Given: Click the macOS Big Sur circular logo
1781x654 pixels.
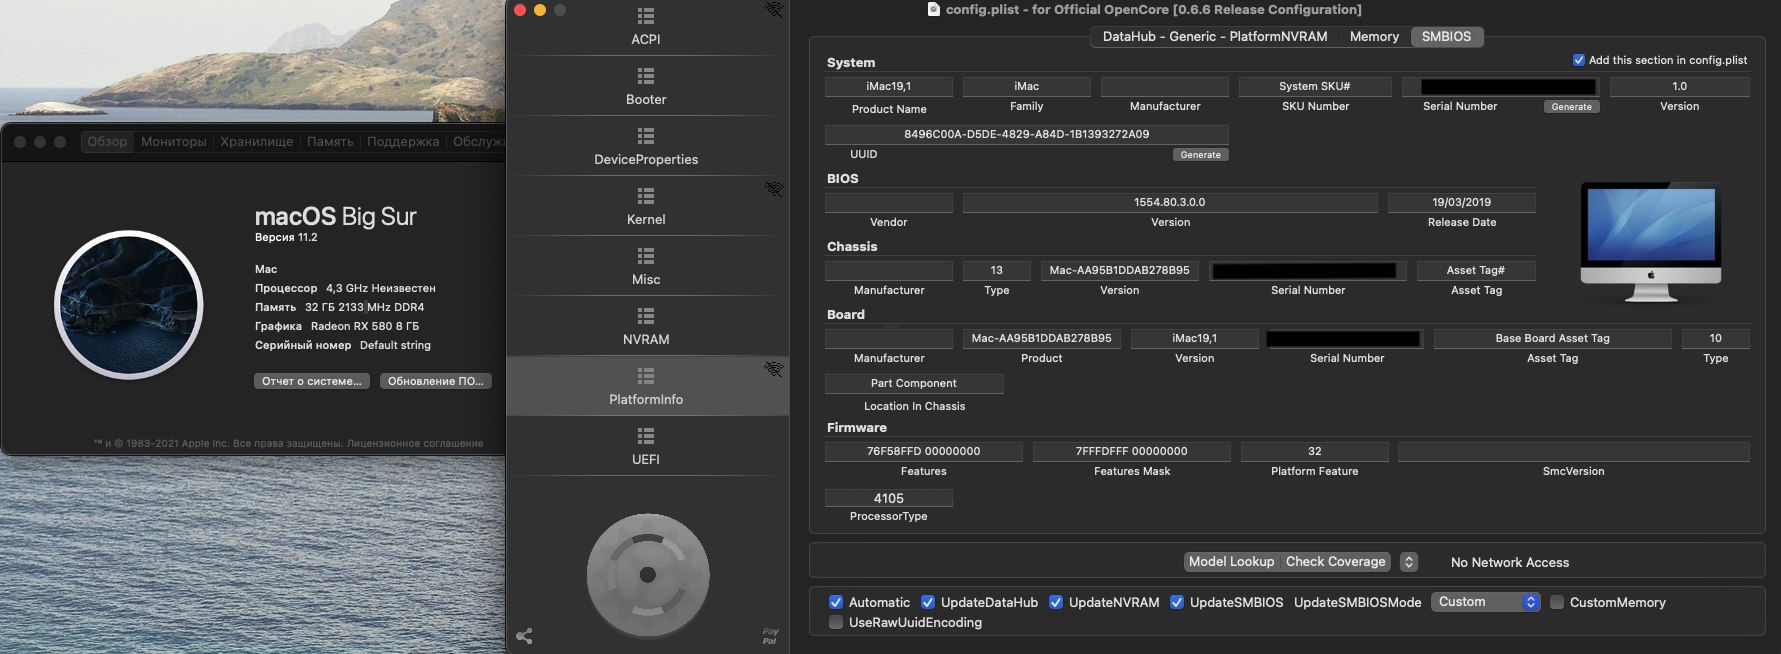Looking at the screenshot, I should coord(128,305).
